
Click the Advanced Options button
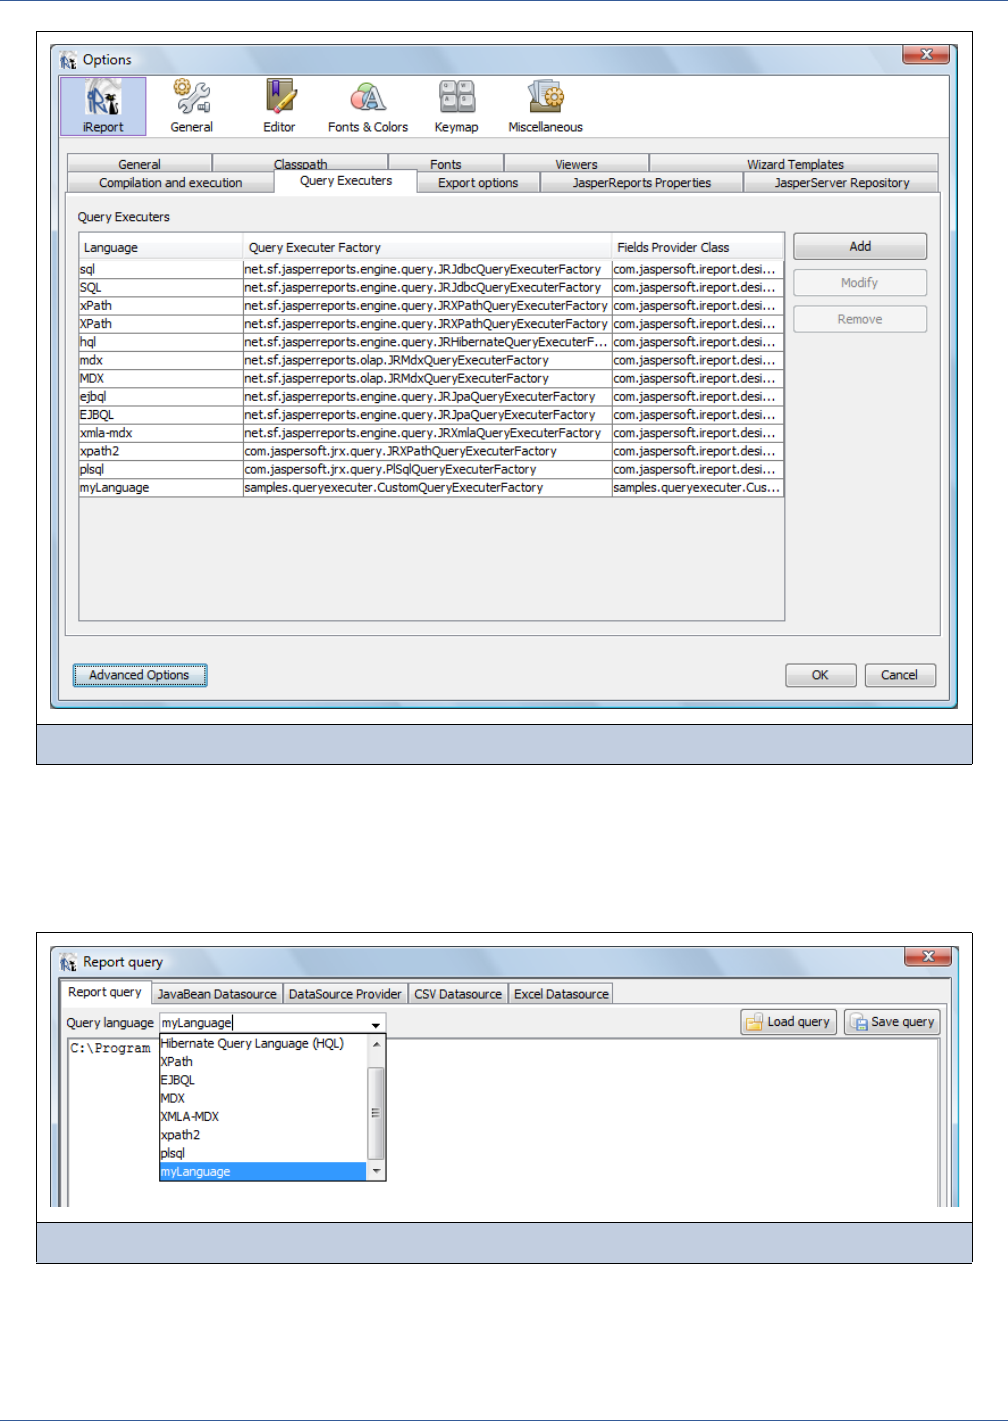pyautogui.click(x=140, y=675)
